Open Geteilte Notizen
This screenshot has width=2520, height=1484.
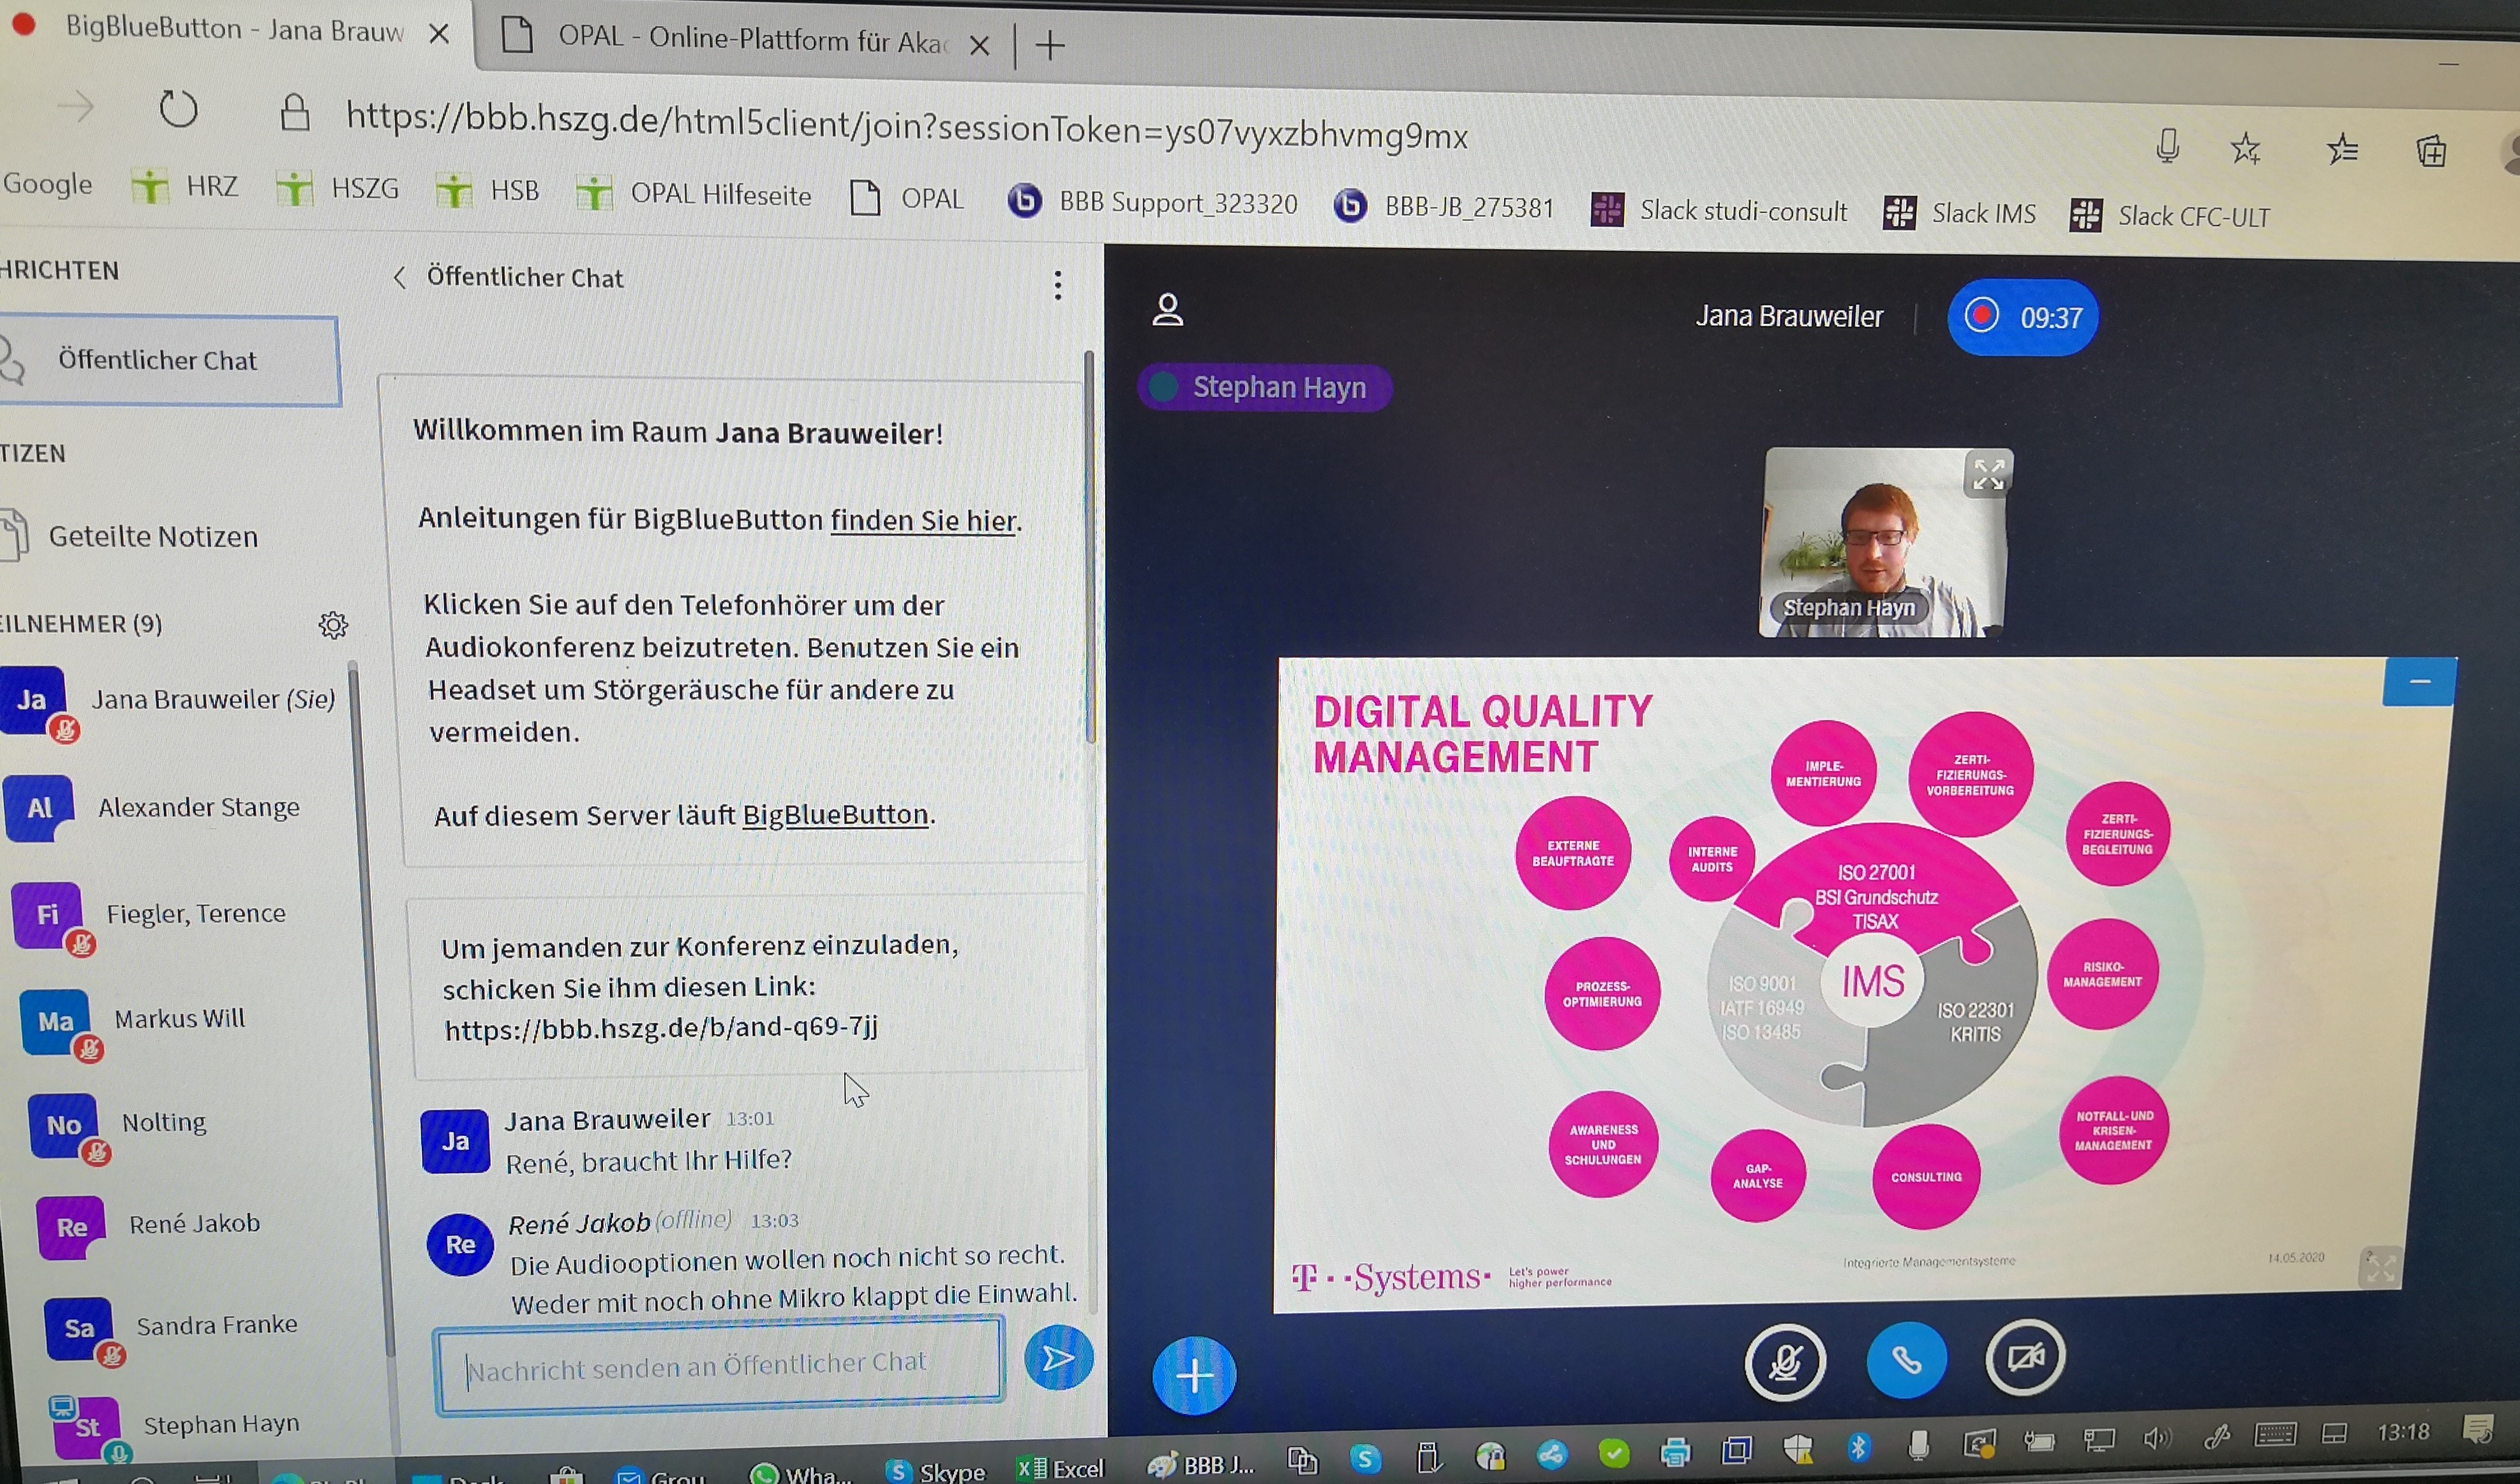[153, 537]
